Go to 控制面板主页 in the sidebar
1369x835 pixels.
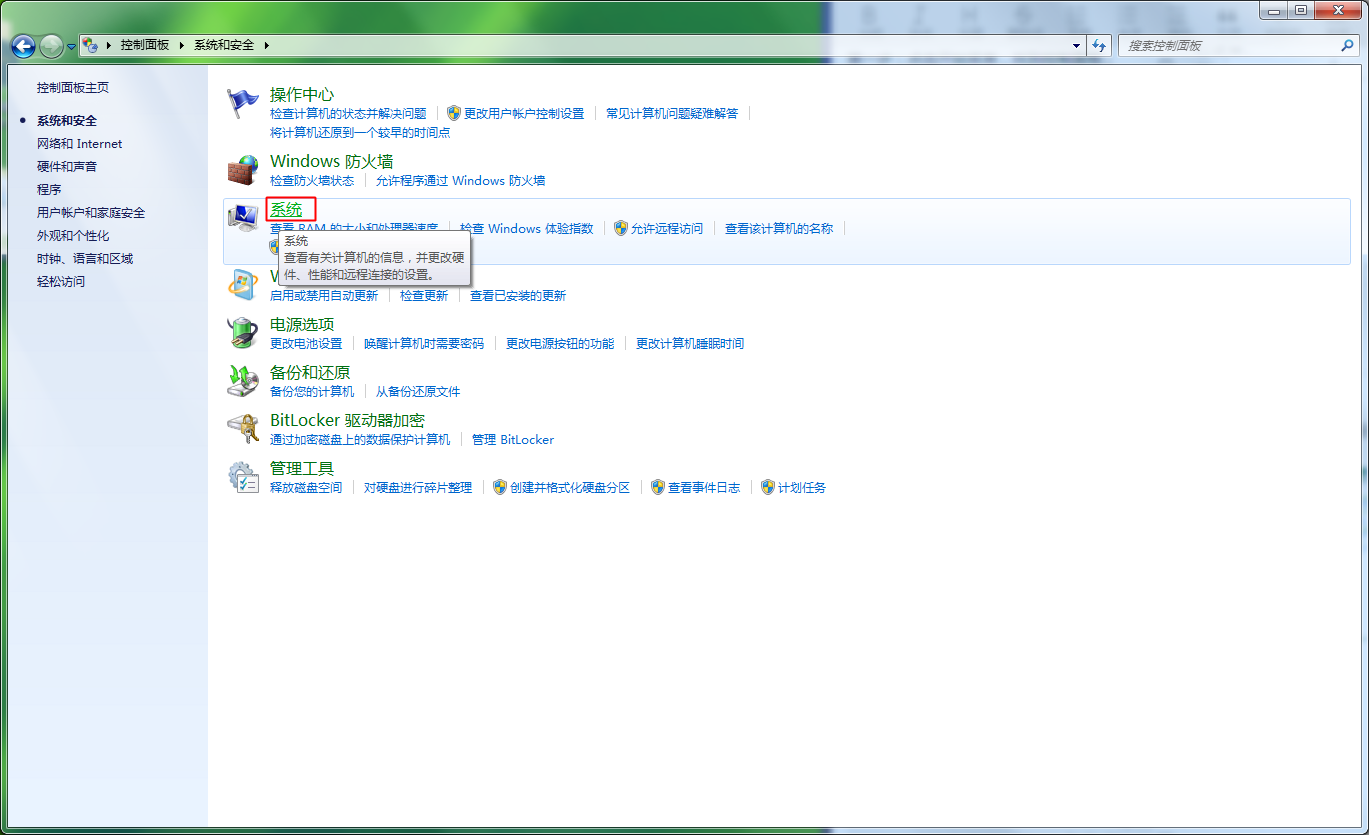(x=73, y=88)
